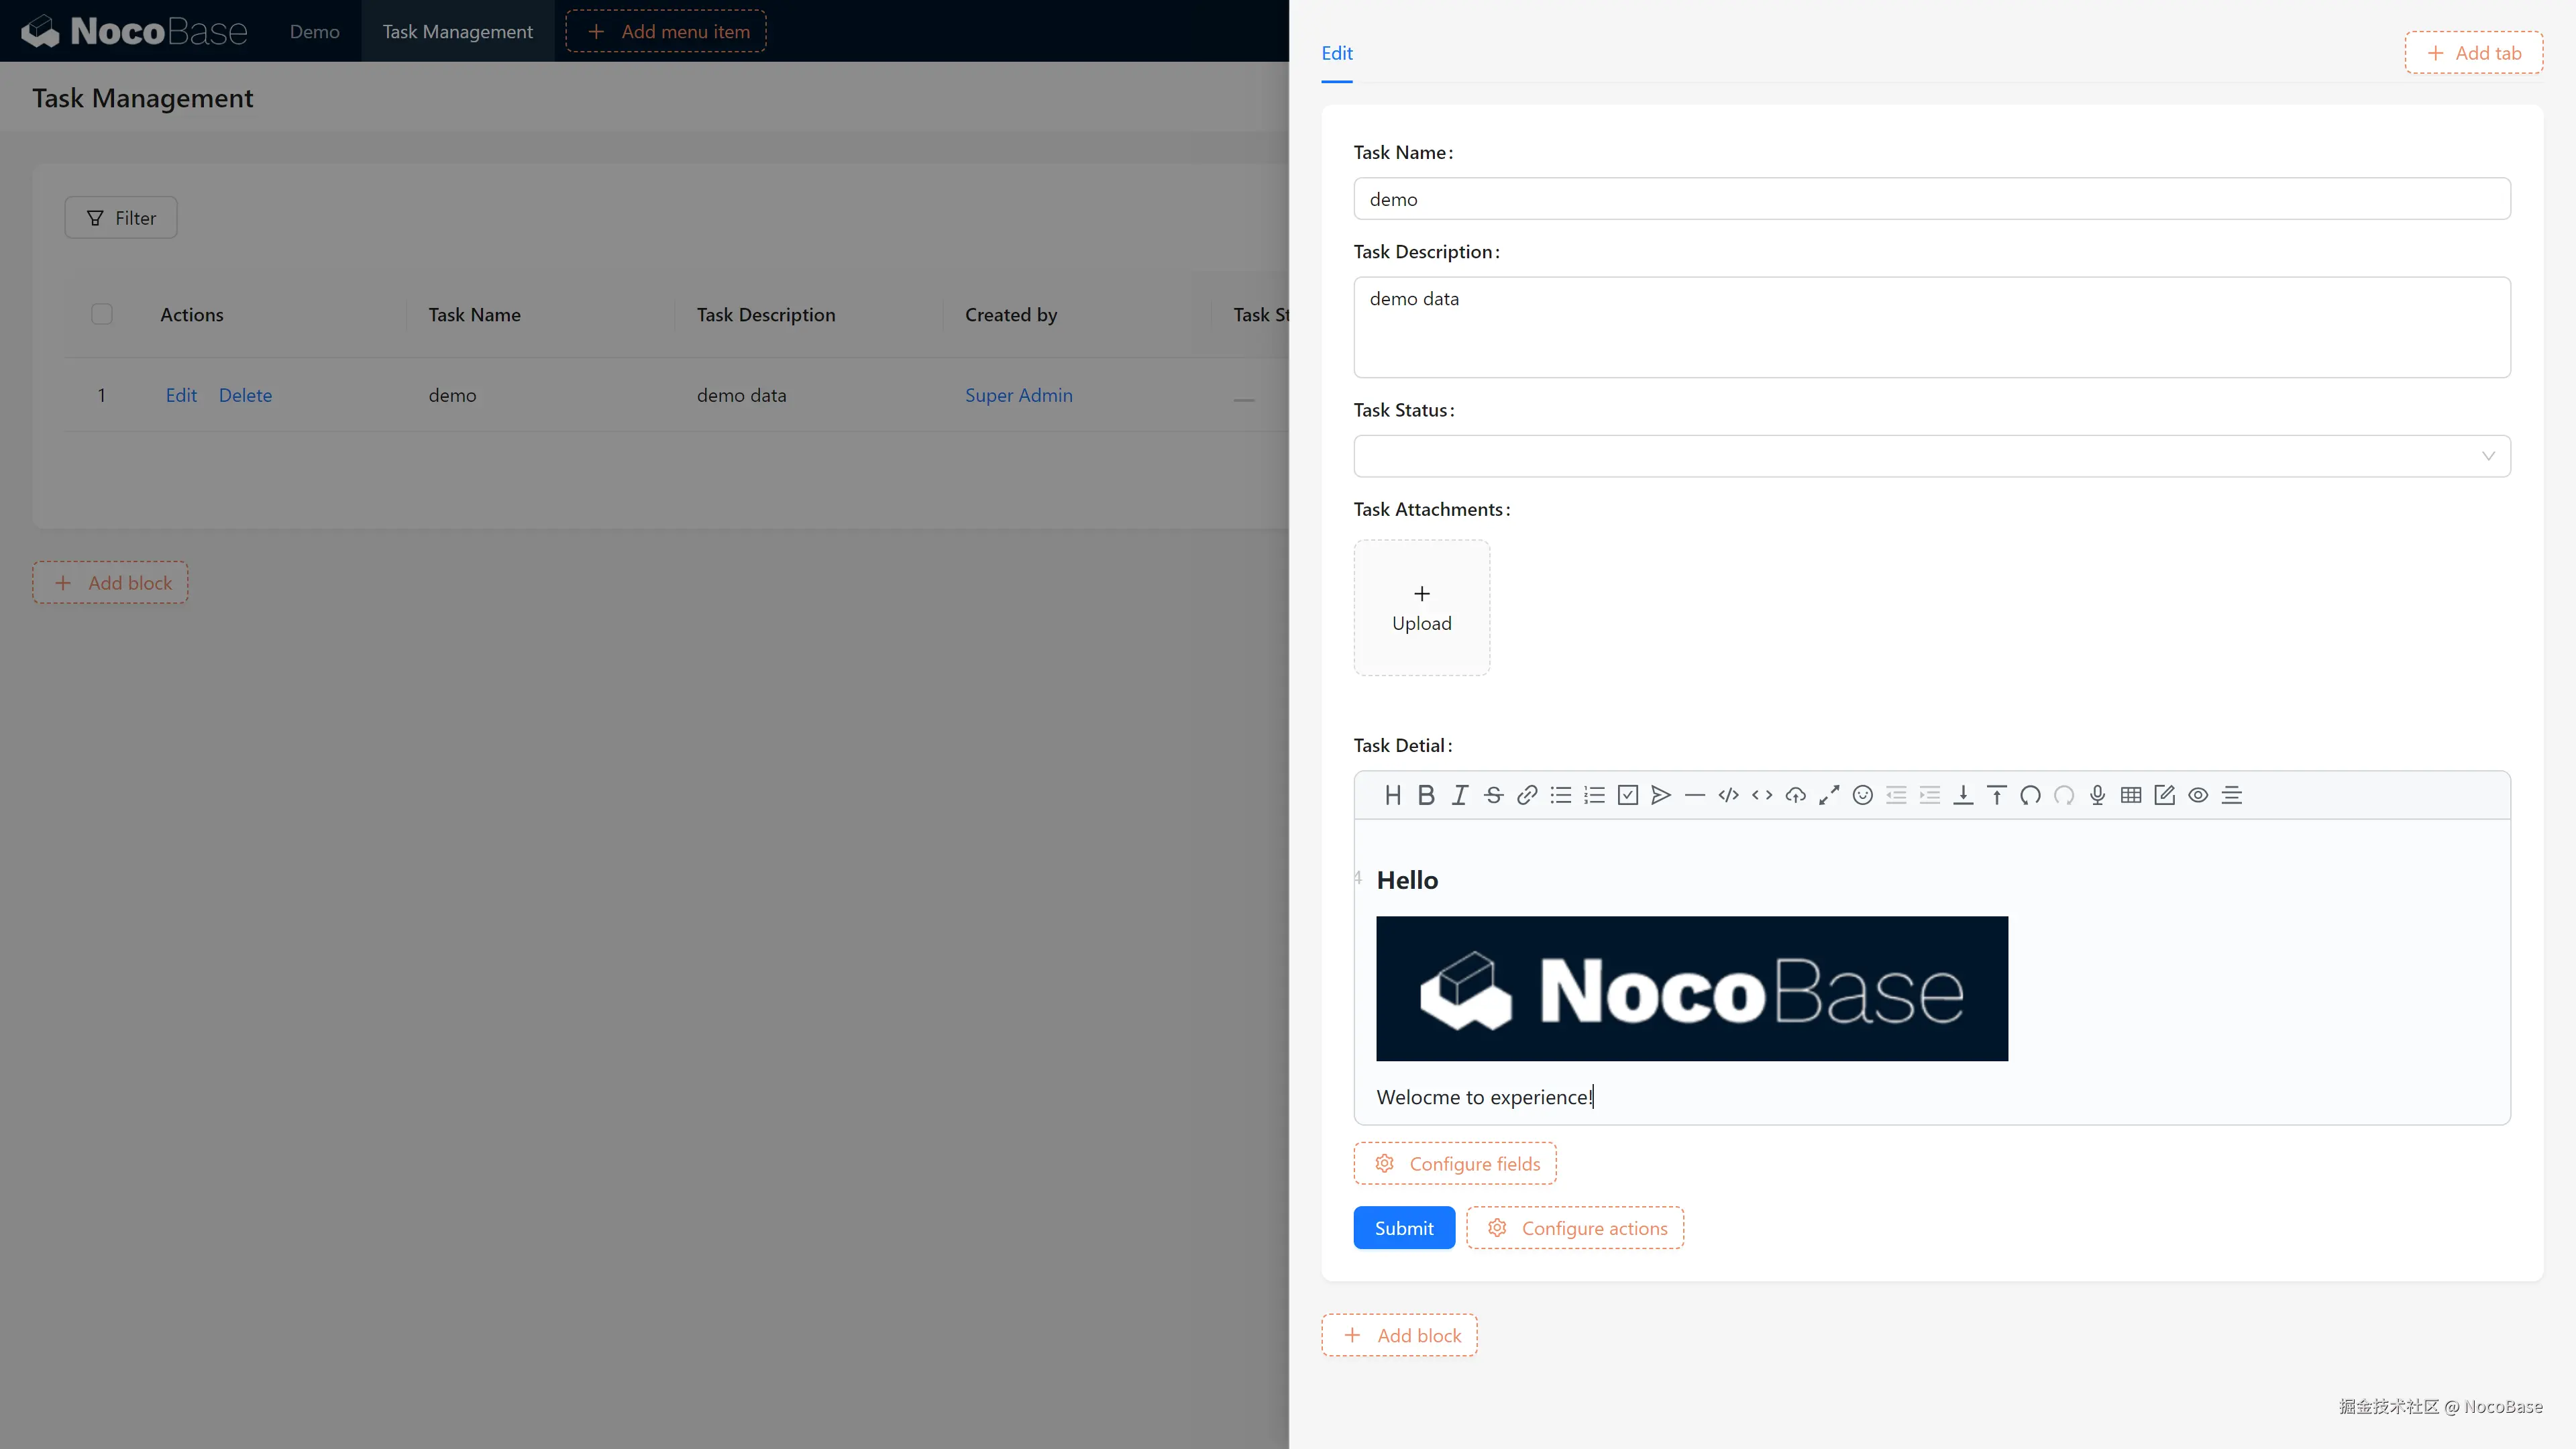The image size is (2576, 1449).
Task: Open the Demo menu item
Action: click(x=314, y=31)
